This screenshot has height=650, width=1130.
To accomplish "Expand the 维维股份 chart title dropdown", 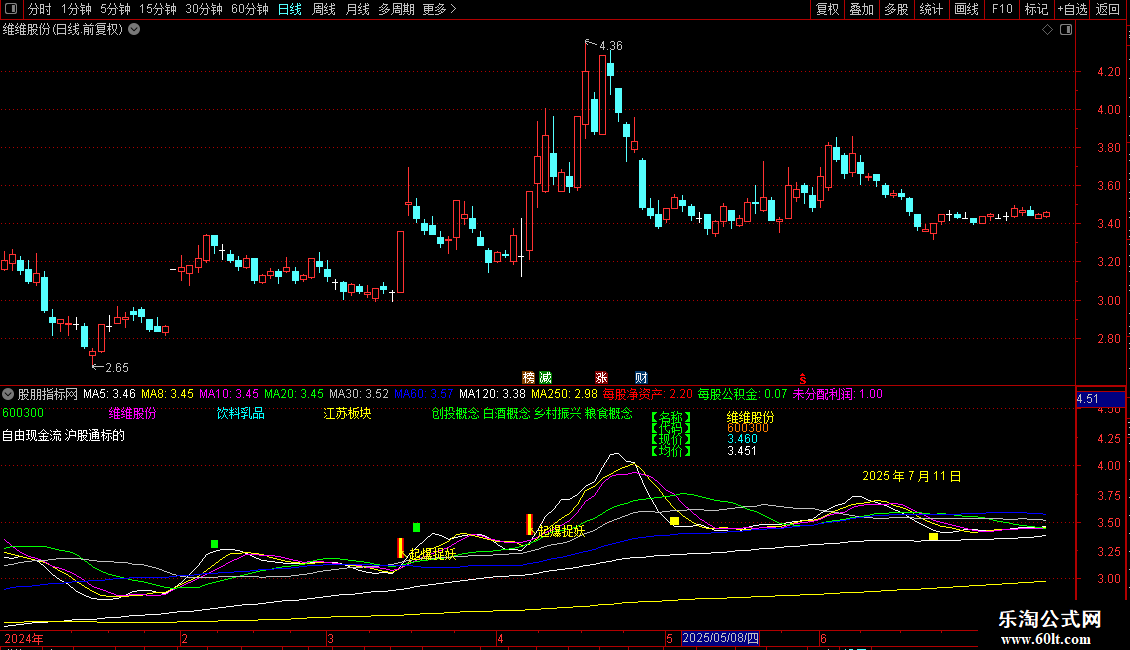I will [x=135, y=29].
